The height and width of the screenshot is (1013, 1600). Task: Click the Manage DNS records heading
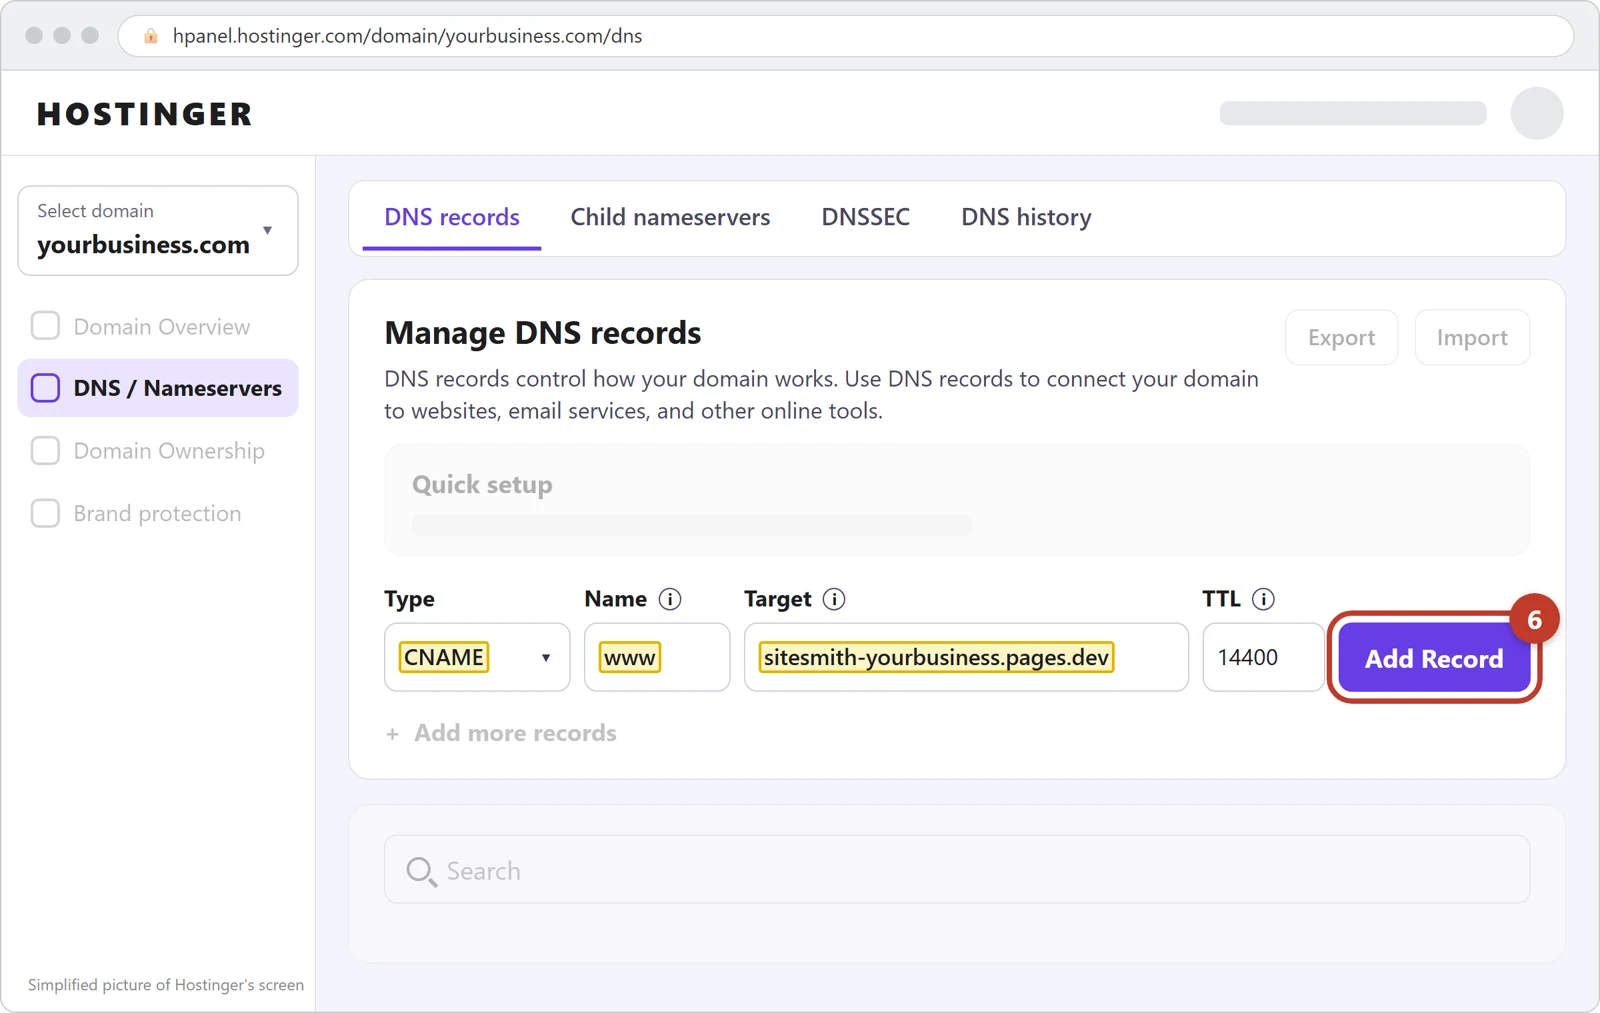click(543, 333)
